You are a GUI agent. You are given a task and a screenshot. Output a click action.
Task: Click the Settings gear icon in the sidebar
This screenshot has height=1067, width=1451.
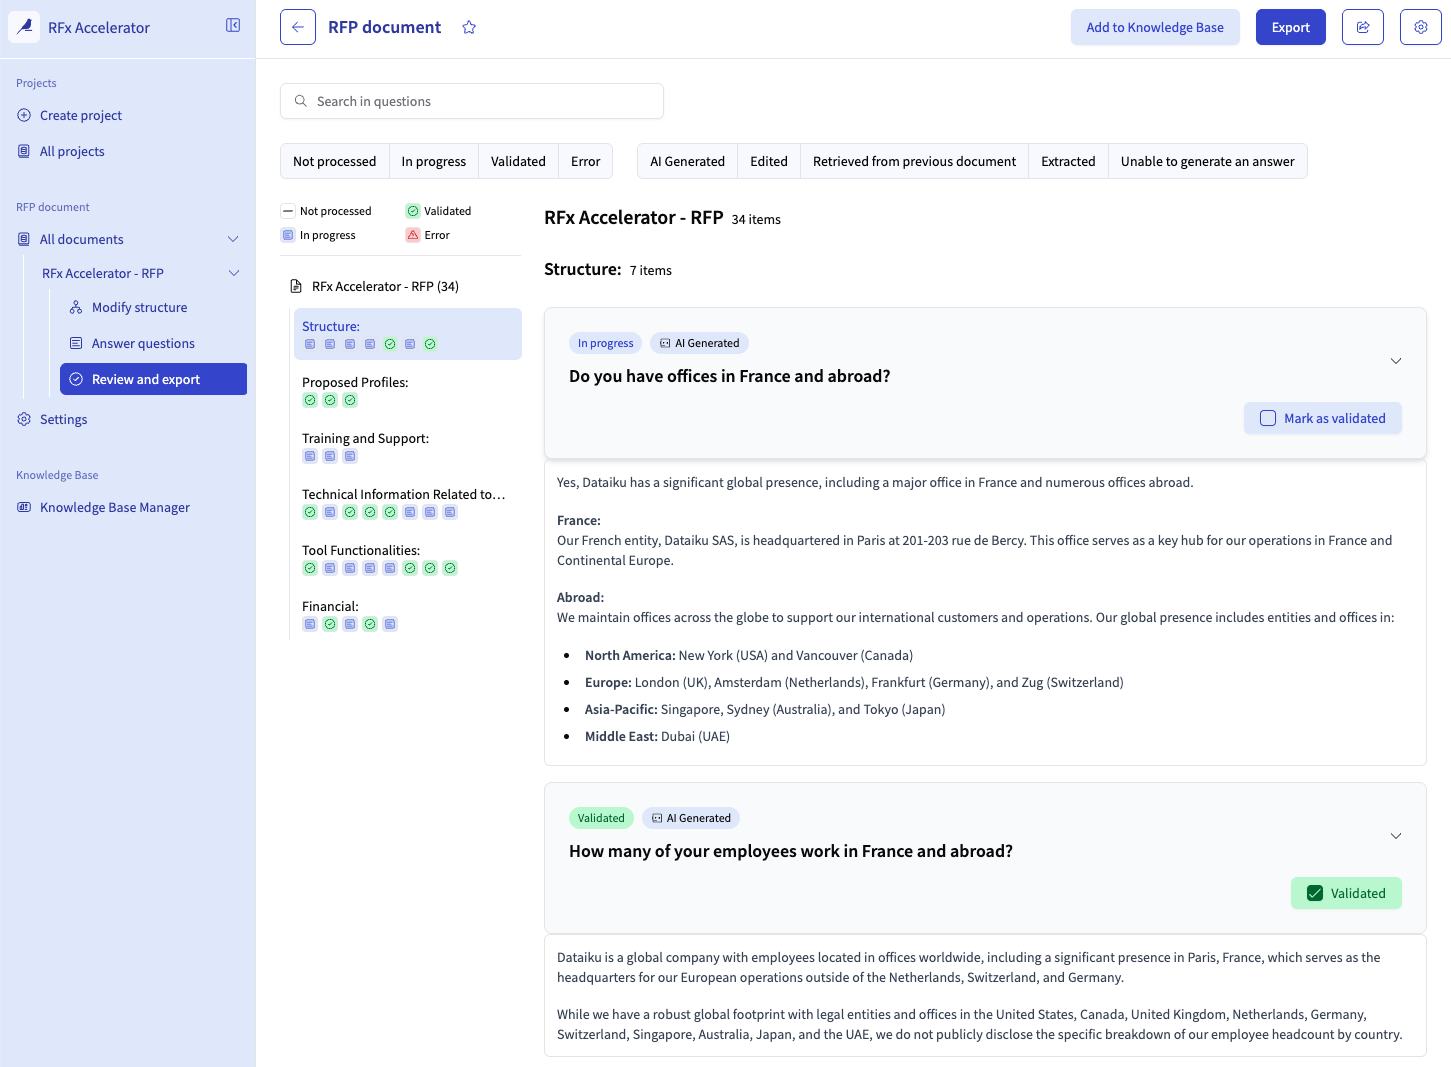pyautogui.click(x=24, y=419)
